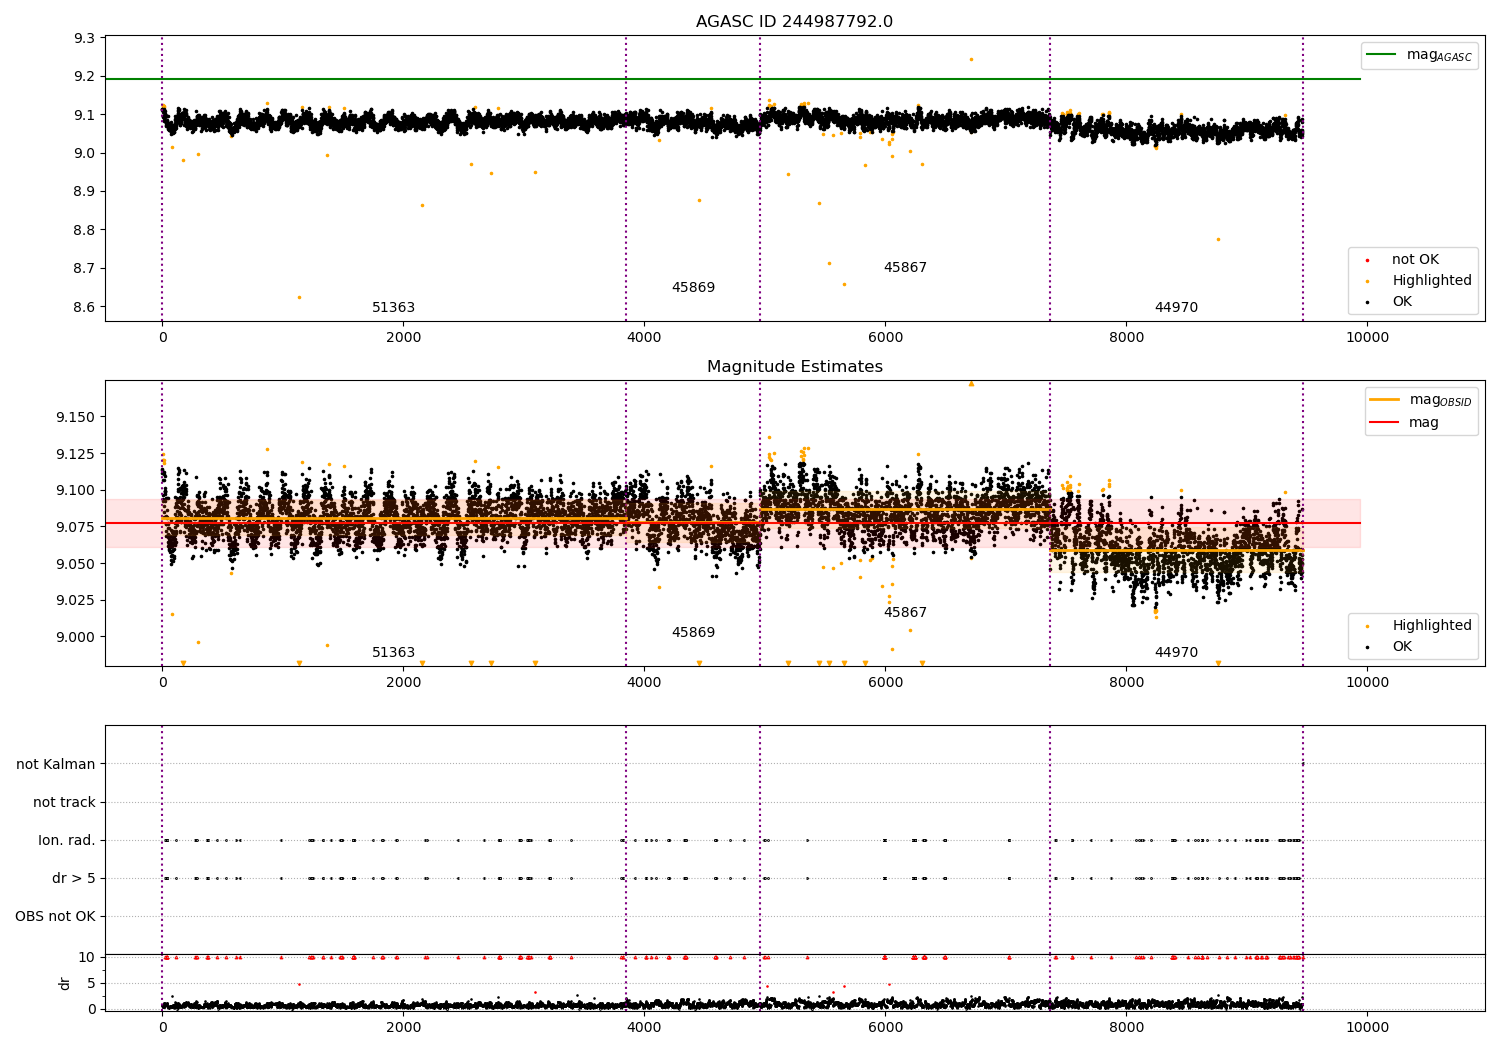The width and height of the screenshot is (1500, 1050).
Task: Click obsid label 44970 in the top plot
Action: [1176, 308]
